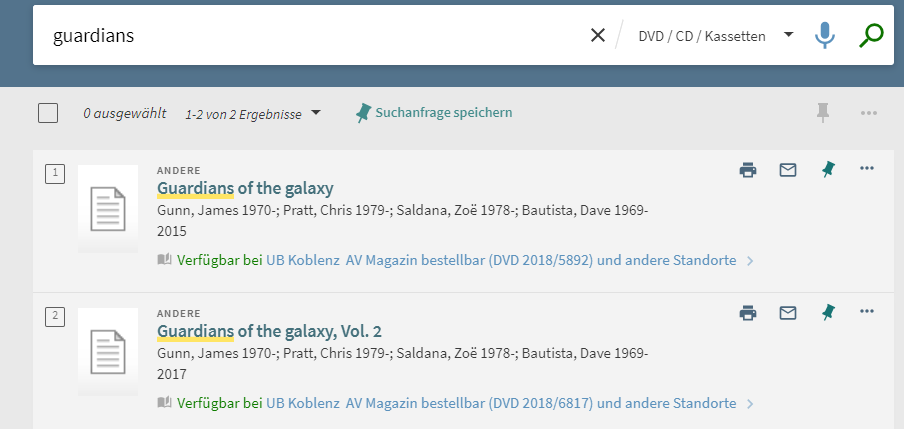904x429 pixels.
Task: Click Suchanfrage speichern to save the query
Action: tap(434, 113)
